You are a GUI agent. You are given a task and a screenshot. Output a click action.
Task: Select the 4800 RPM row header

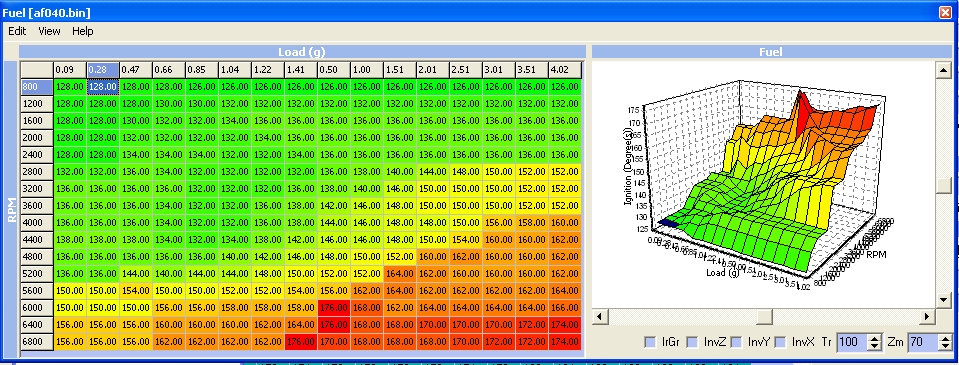37,257
